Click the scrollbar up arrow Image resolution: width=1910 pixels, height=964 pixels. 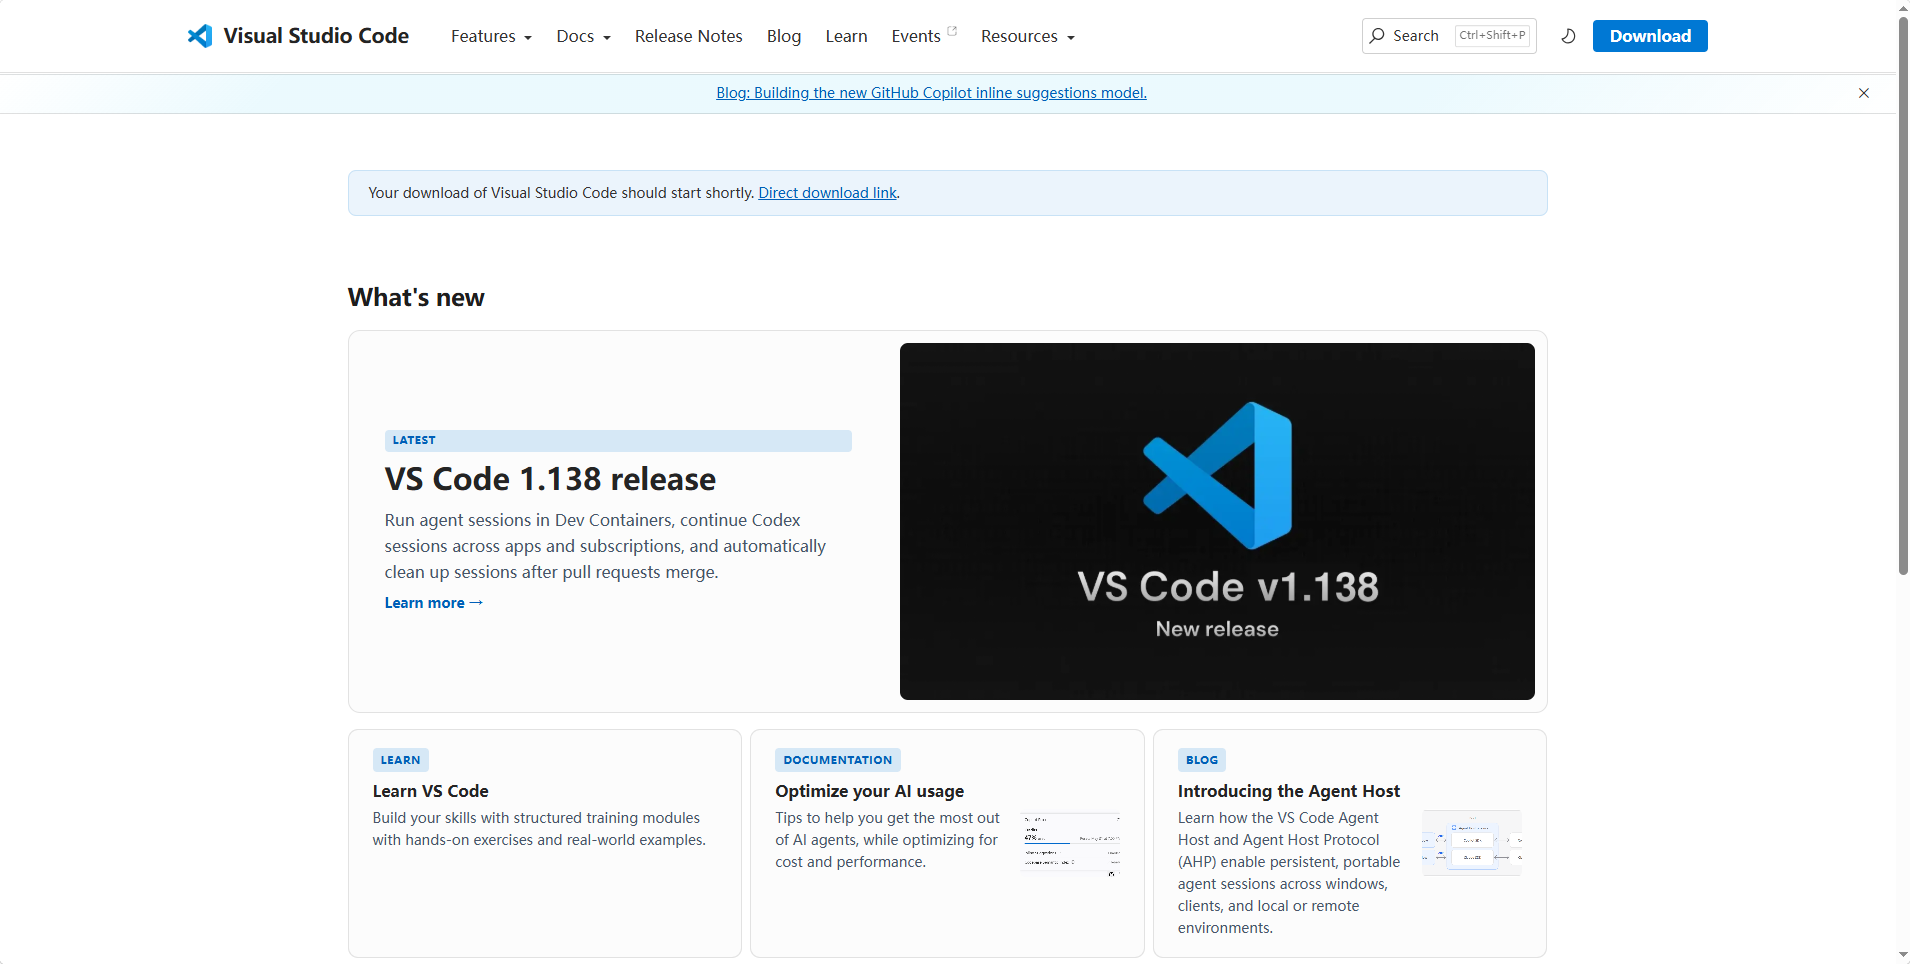[1903, 8]
